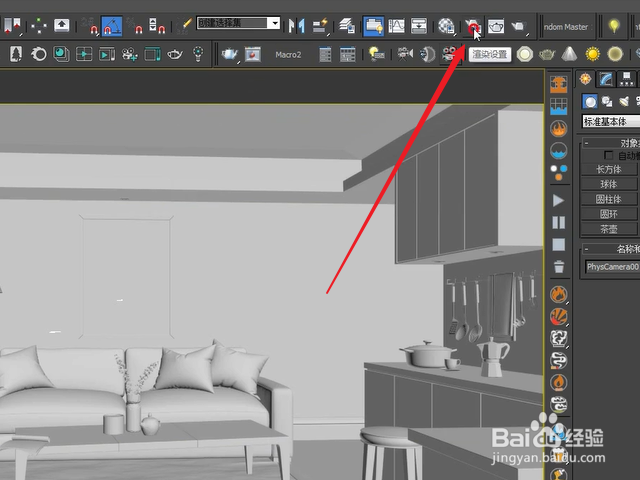Stop the simulation with the square icon
The width and height of the screenshot is (640, 480).
click(x=558, y=244)
